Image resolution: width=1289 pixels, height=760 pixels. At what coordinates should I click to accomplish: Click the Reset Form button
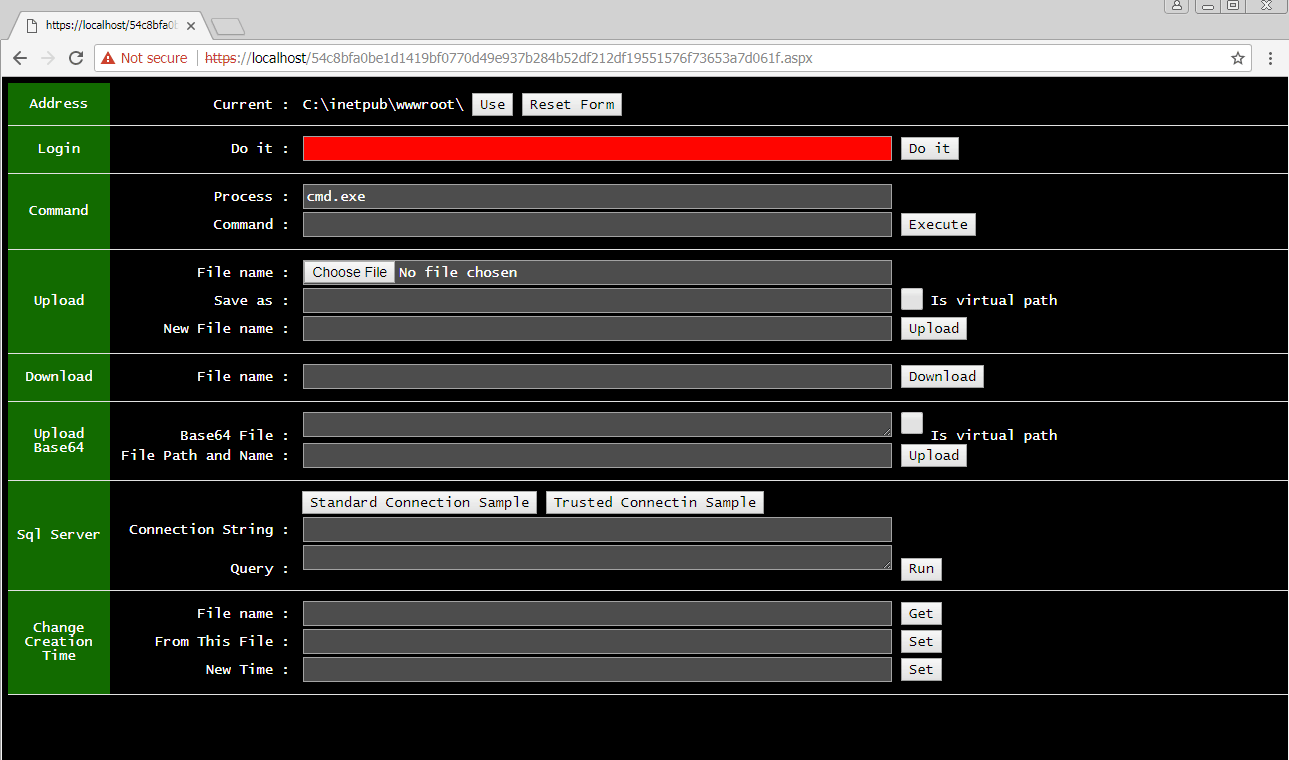(x=571, y=105)
